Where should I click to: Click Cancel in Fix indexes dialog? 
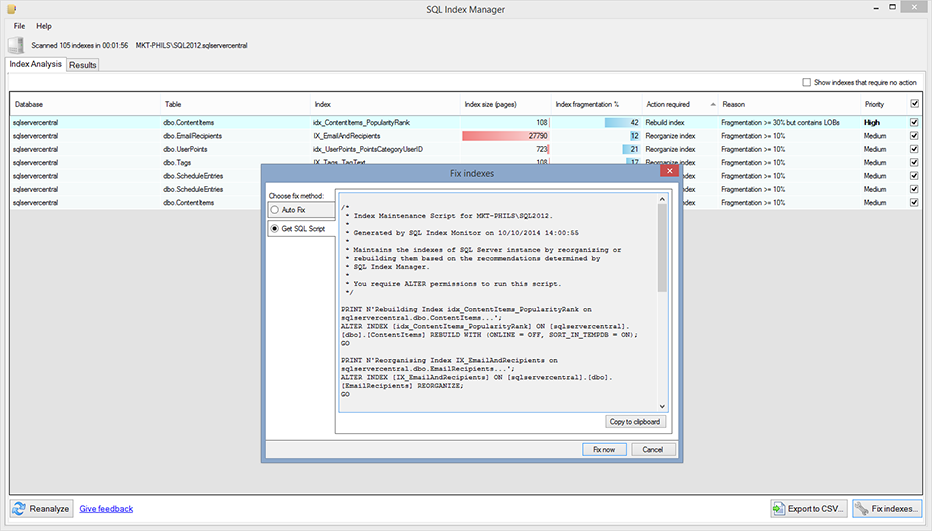[x=653, y=450]
